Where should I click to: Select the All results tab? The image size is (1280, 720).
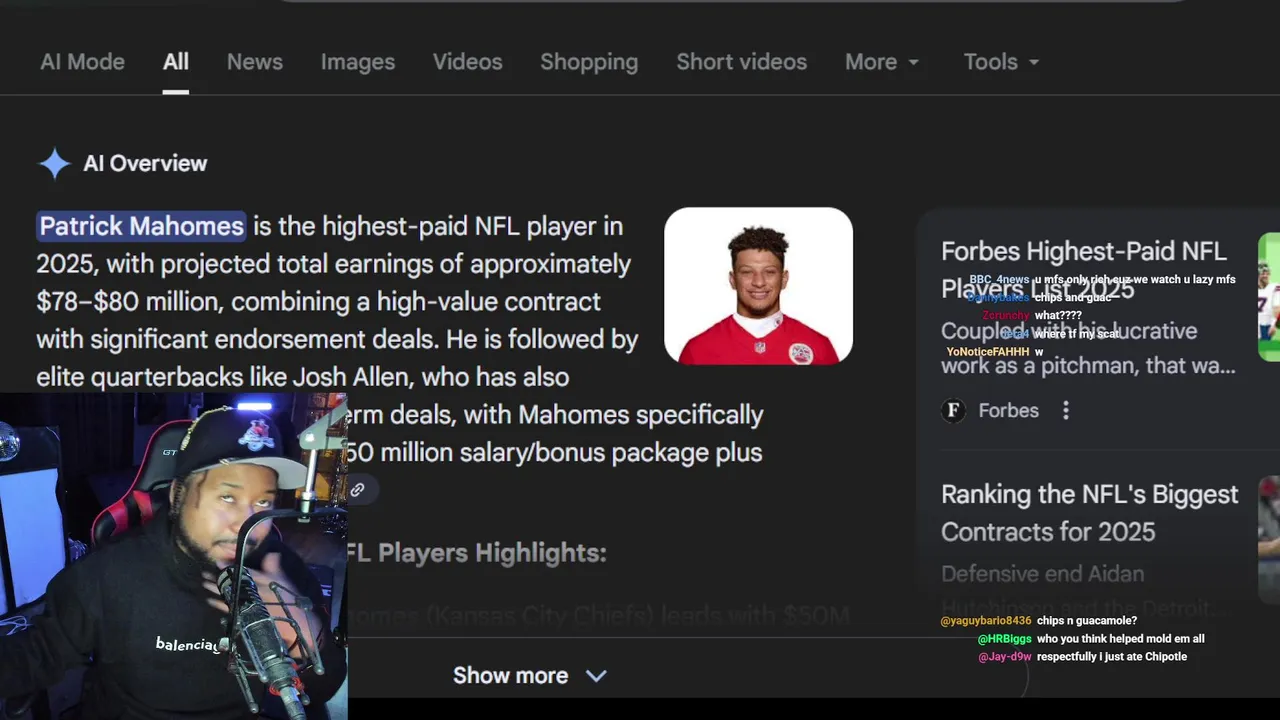176,62
